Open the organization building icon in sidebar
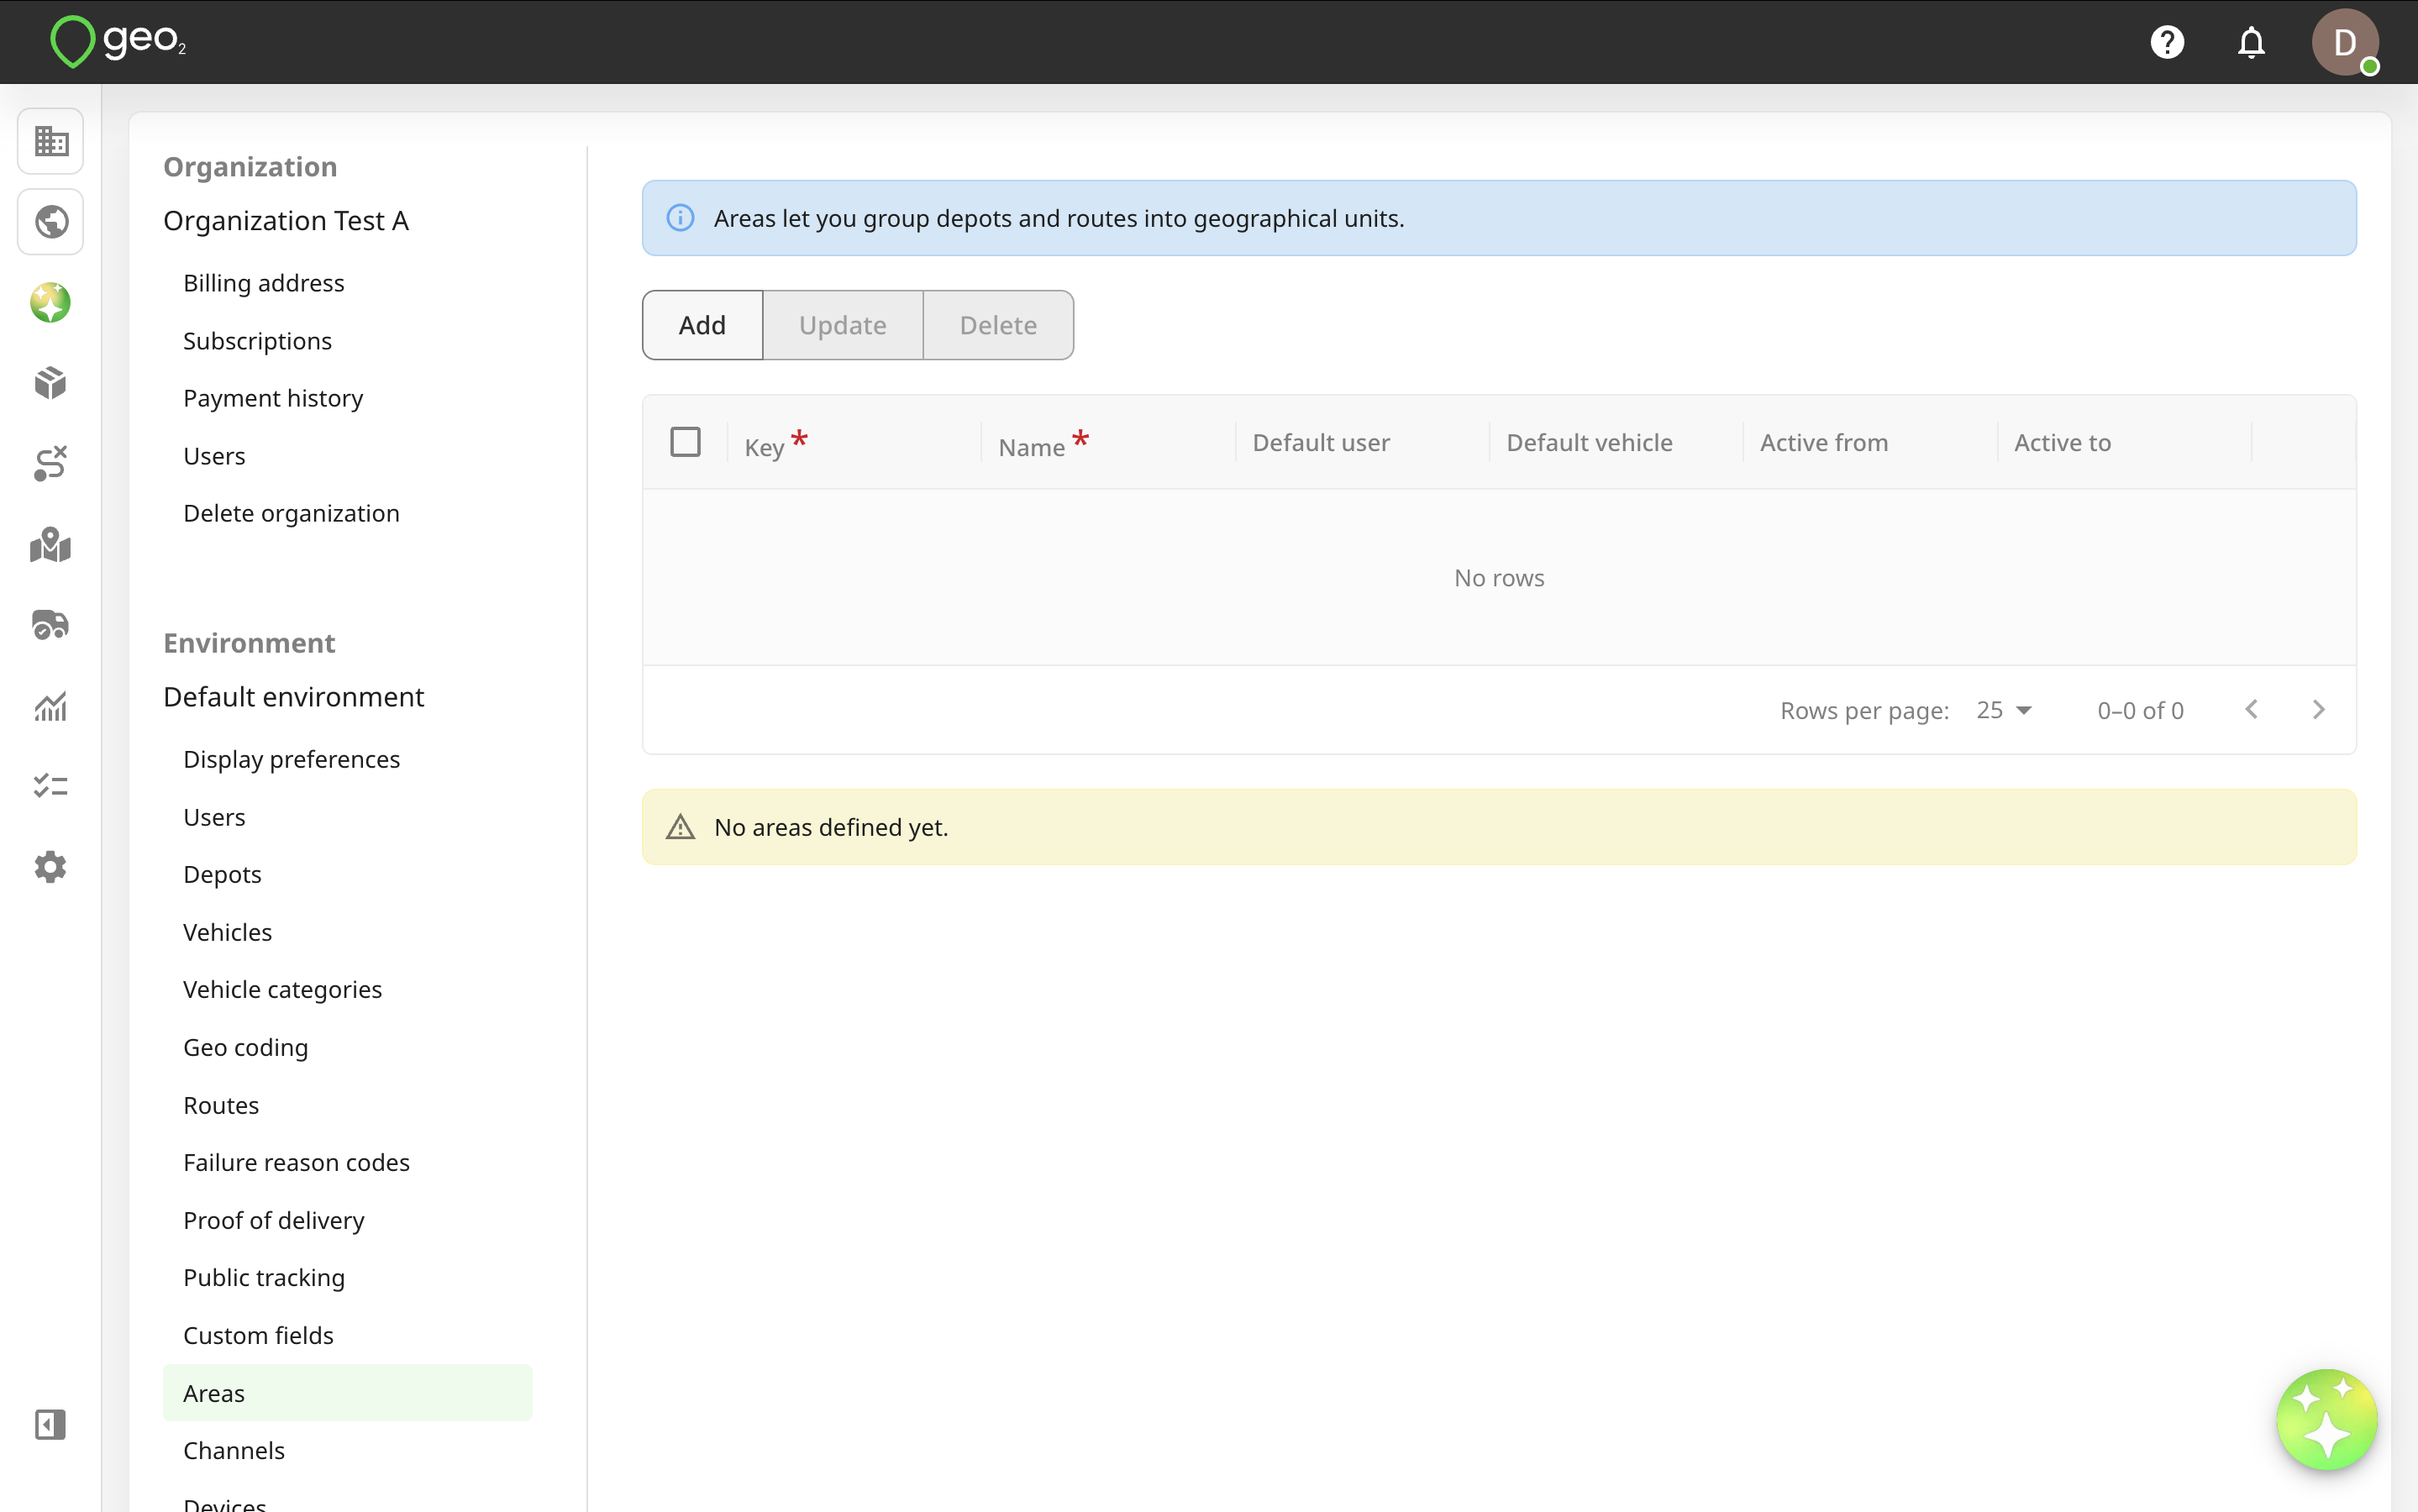Screen dimensions: 2418x1512 50,141
